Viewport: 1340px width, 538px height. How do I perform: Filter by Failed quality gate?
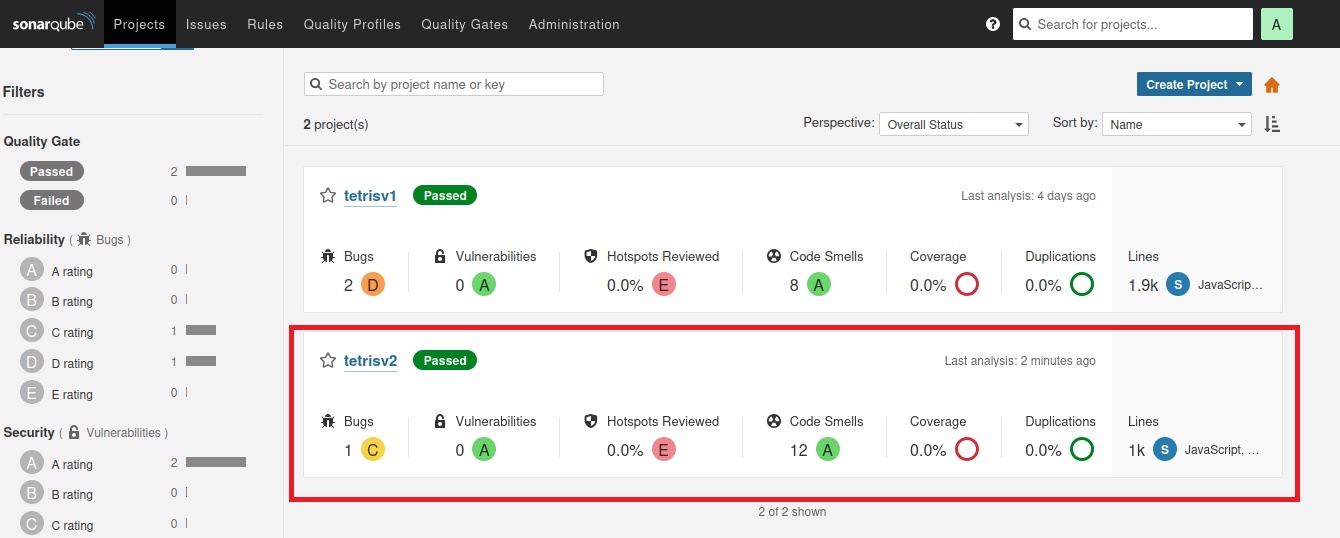[x=52, y=200]
